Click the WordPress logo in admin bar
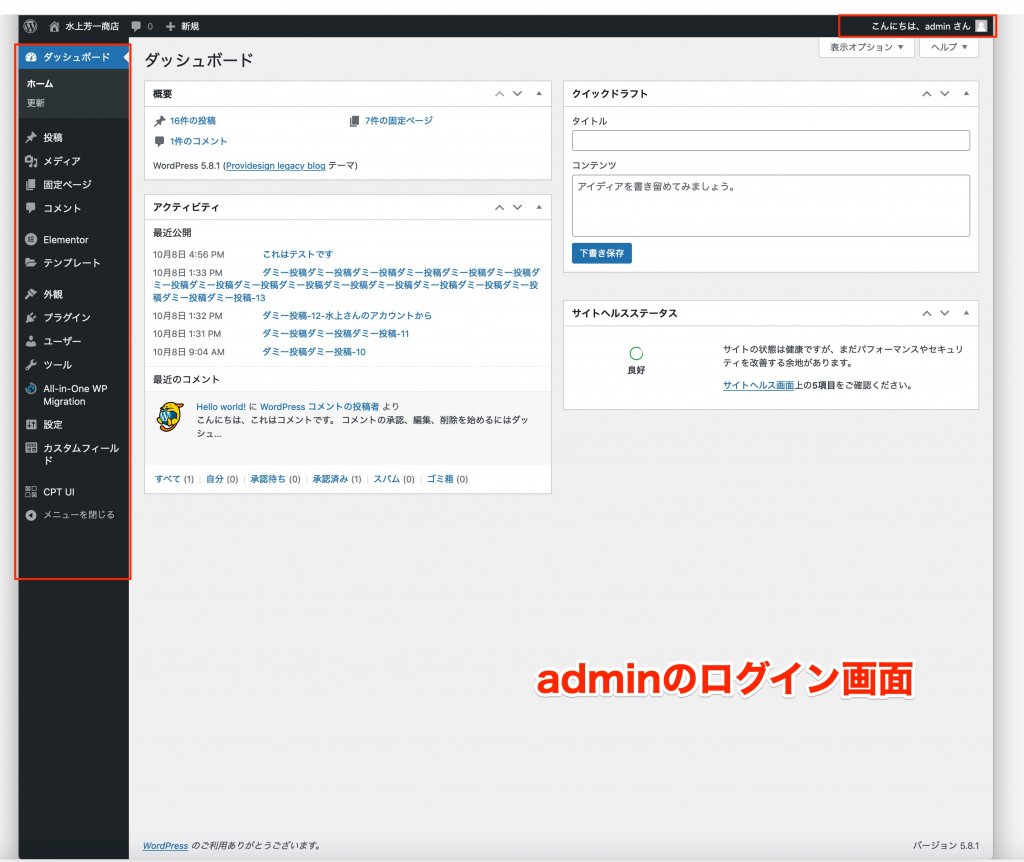The image size is (1024, 862). click(x=31, y=26)
